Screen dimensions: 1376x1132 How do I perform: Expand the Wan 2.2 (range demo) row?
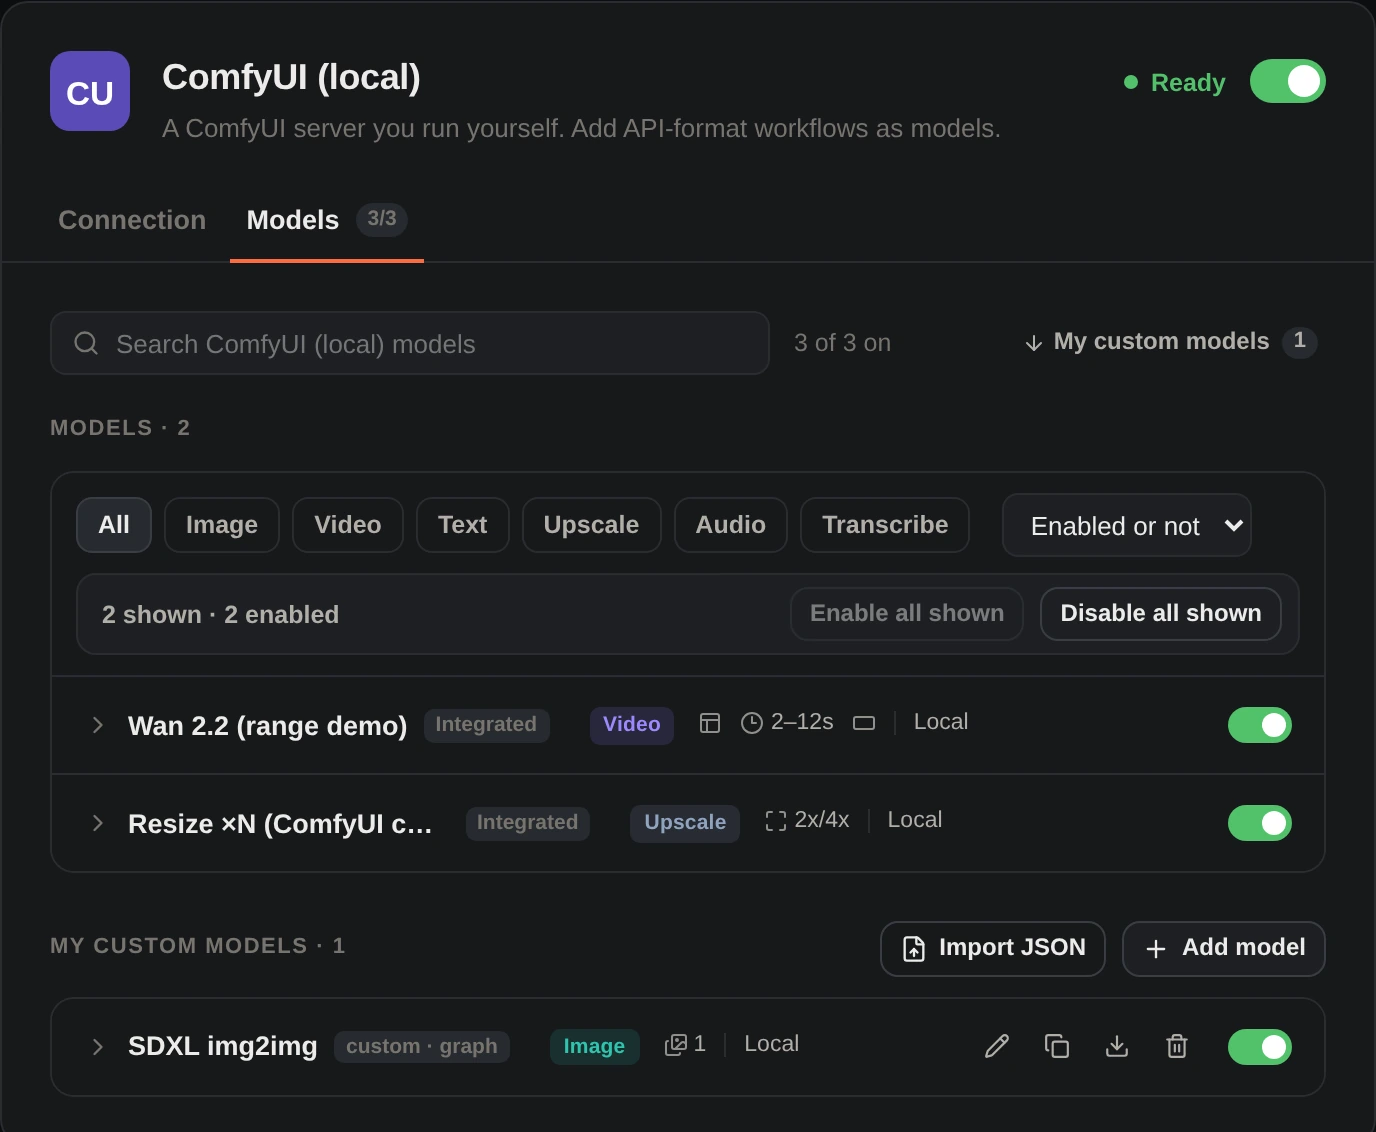(x=98, y=725)
